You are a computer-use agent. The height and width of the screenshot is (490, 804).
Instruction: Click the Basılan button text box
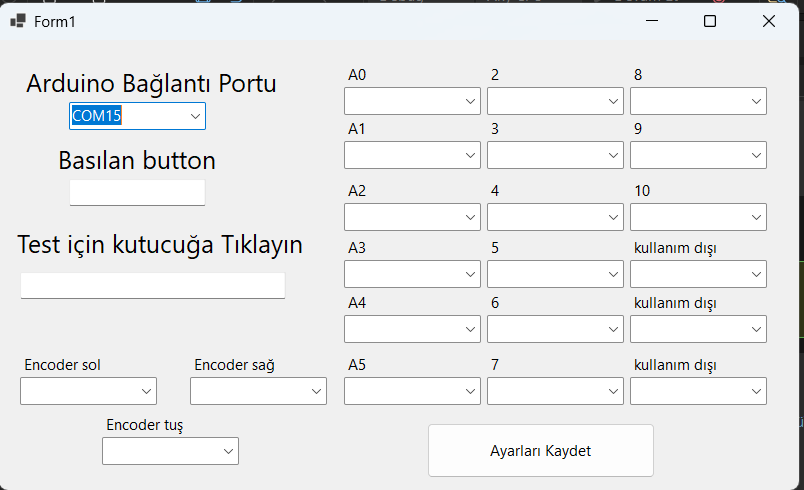click(x=137, y=193)
